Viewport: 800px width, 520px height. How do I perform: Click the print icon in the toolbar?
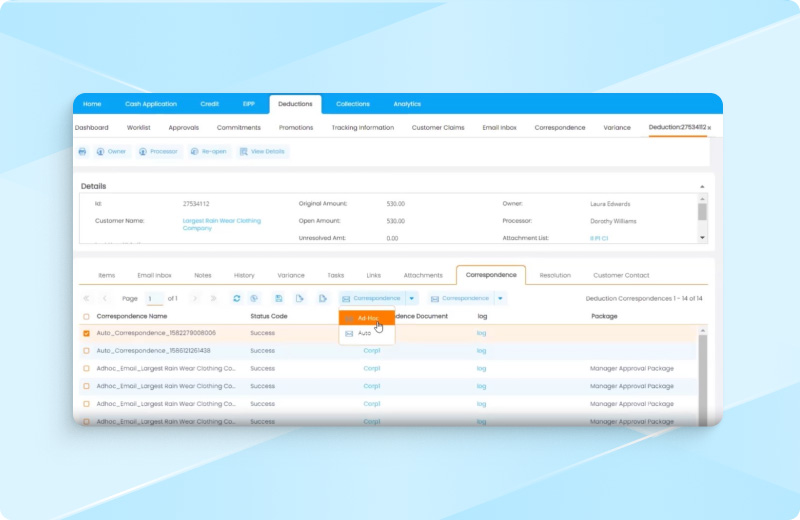tap(82, 152)
